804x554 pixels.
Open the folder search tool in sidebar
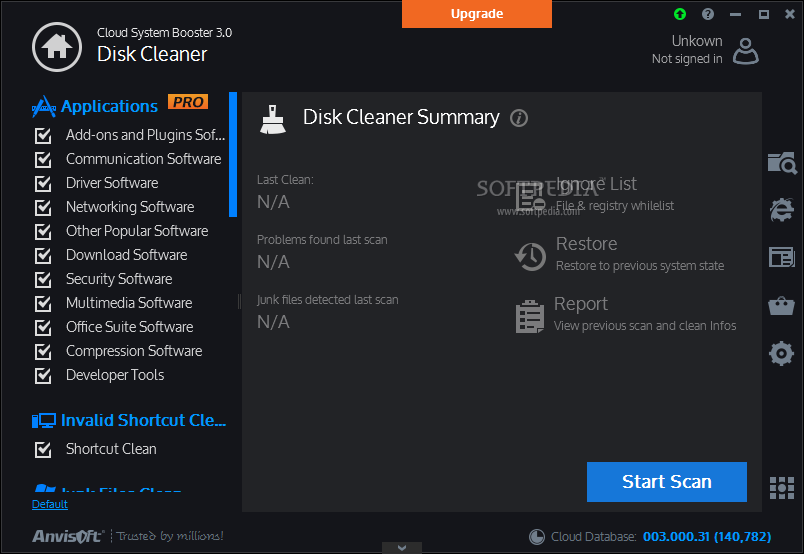tap(782, 164)
